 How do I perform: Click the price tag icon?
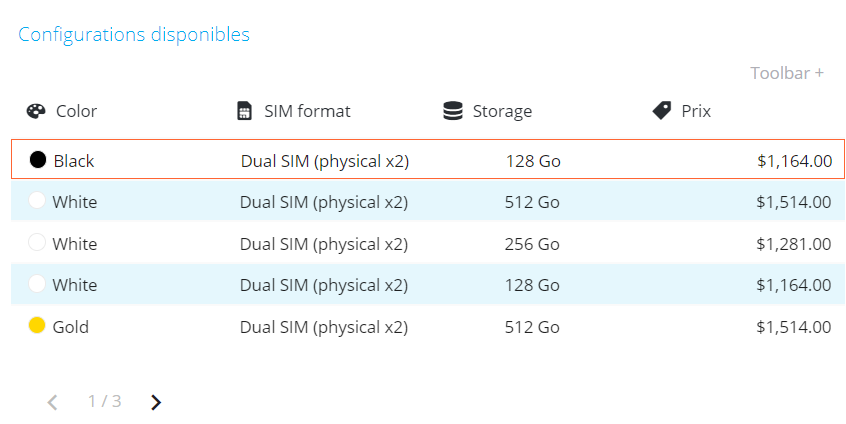661,111
